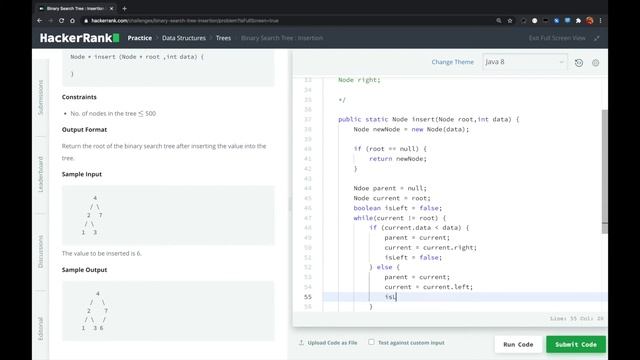This screenshot has height=360, width=640.
Task: Open the Extensions puzzle piece menu
Action: tap(578, 20)
